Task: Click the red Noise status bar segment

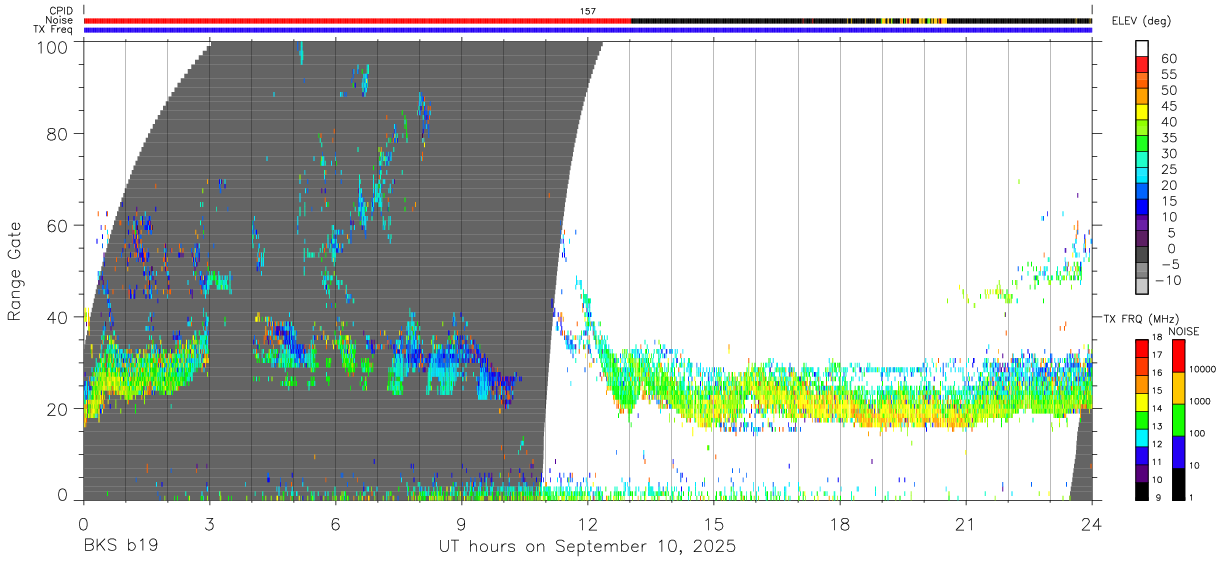Action: 357,20
